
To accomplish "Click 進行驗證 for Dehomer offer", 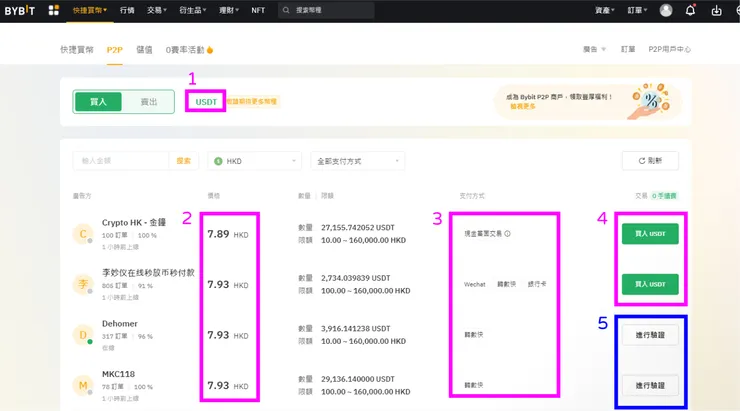I will point(650,335).
